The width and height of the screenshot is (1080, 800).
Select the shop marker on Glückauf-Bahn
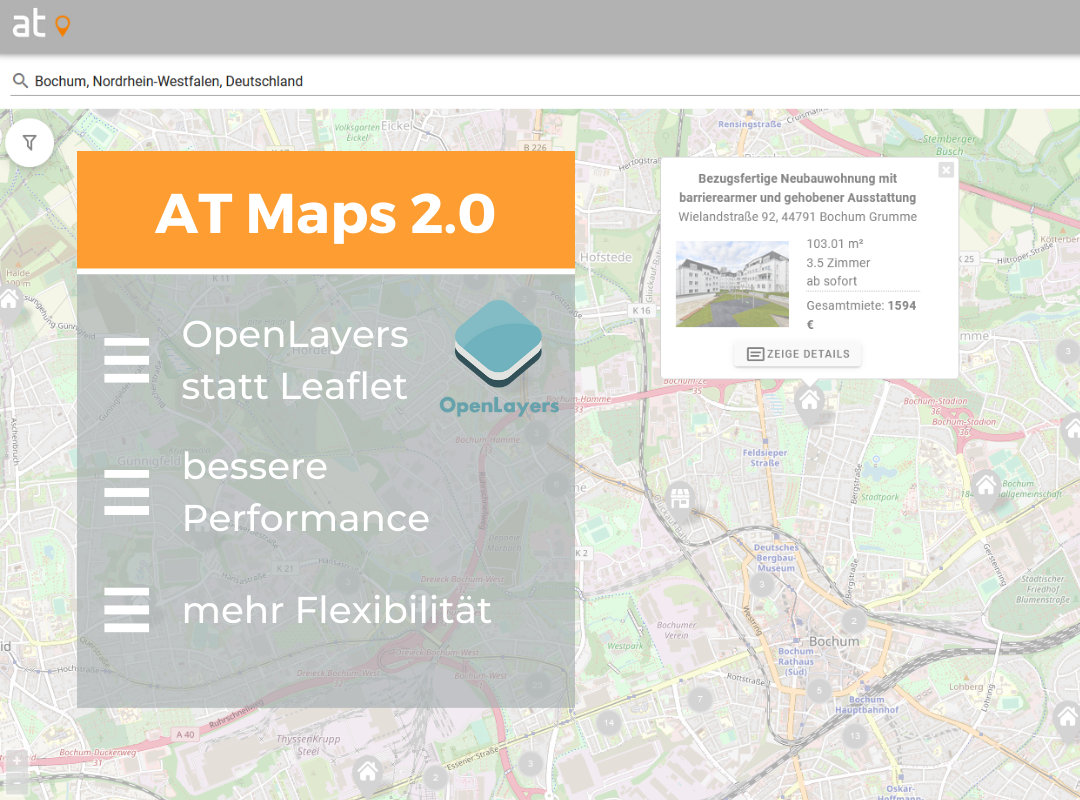pyautogui.click(x=680, y=497)
